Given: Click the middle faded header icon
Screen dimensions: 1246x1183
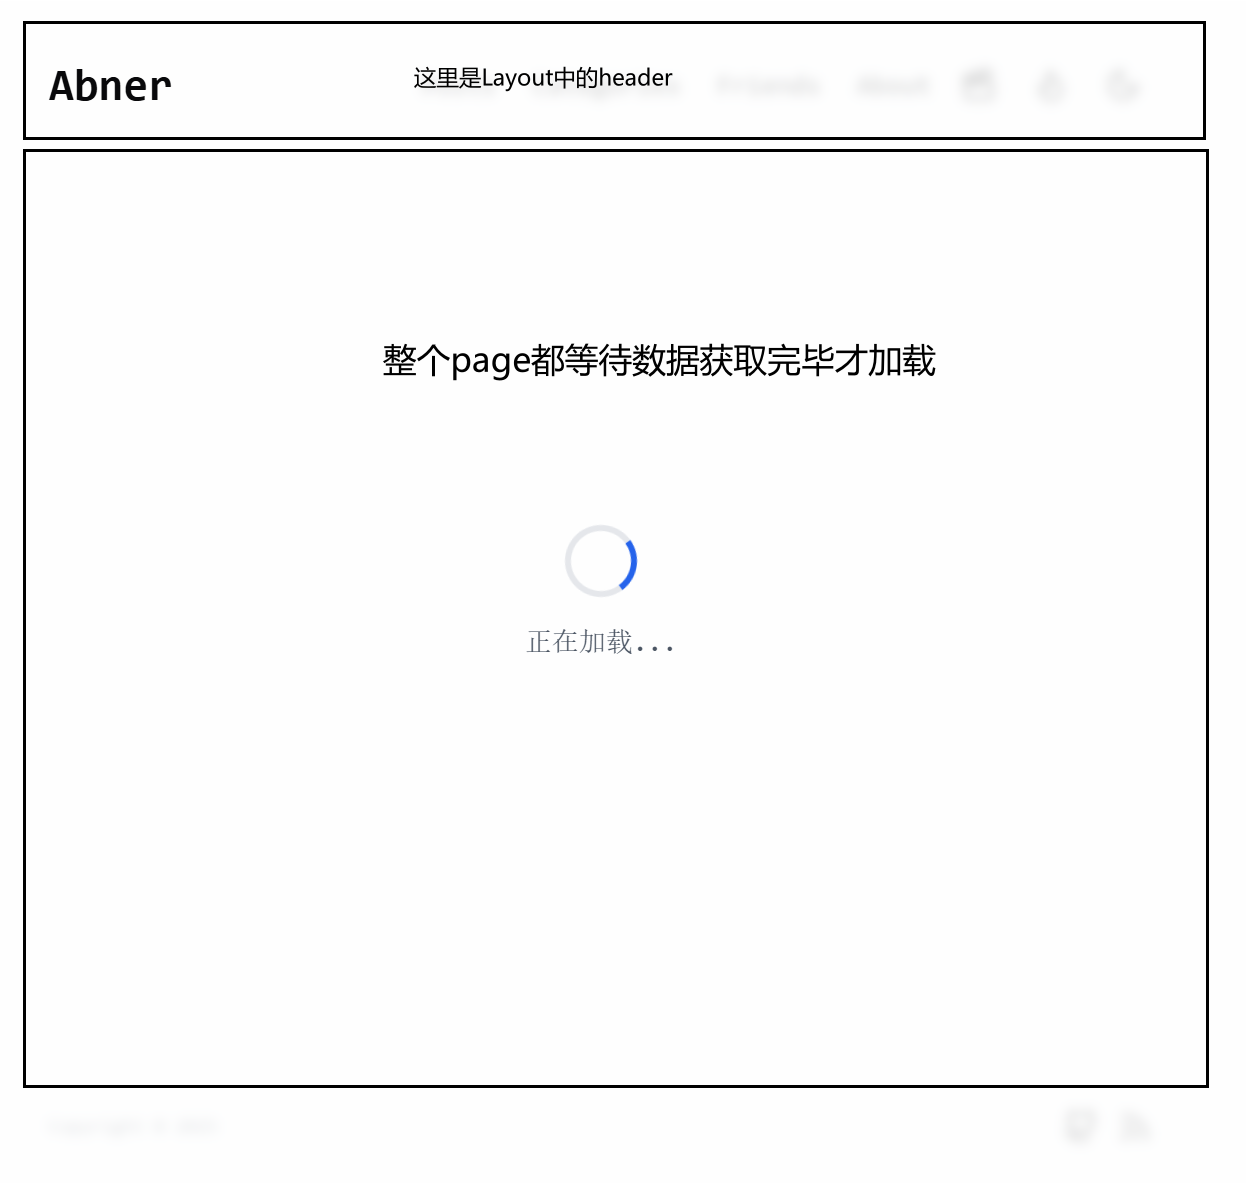Looking at the screenshot, I should 1050,86.
